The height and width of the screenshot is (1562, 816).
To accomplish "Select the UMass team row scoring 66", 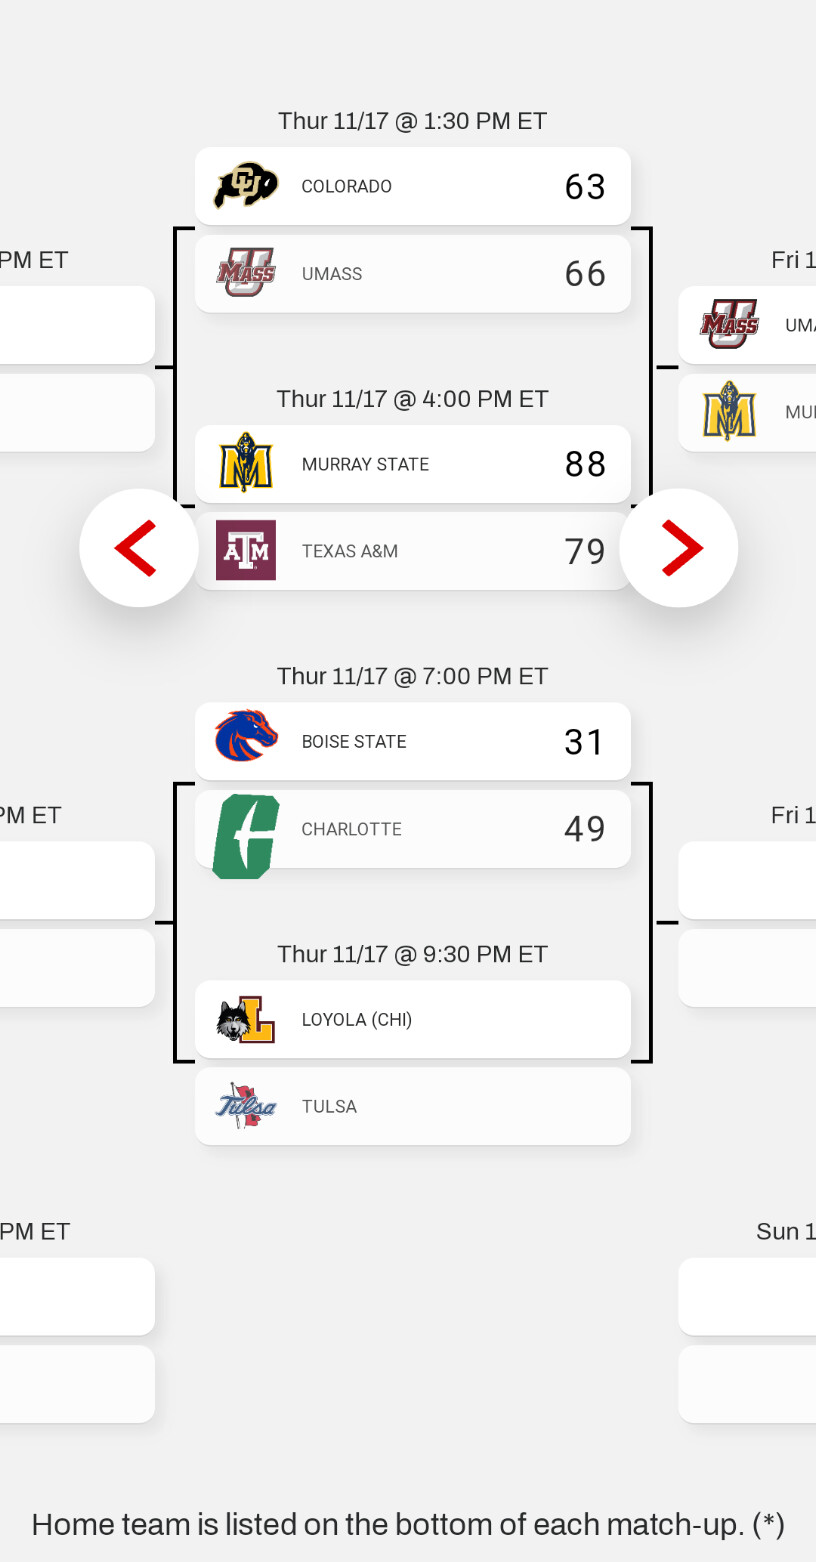I will tap(412, 273).
